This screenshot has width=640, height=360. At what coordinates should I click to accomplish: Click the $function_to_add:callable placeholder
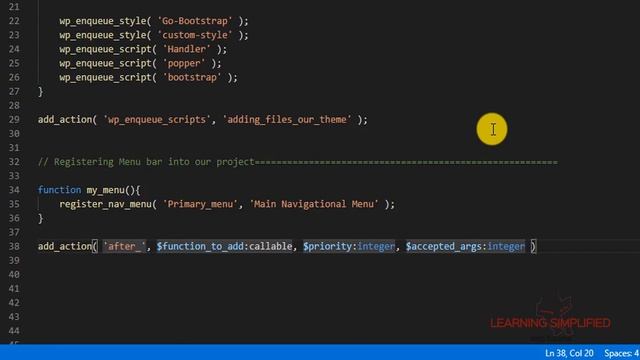224,247
